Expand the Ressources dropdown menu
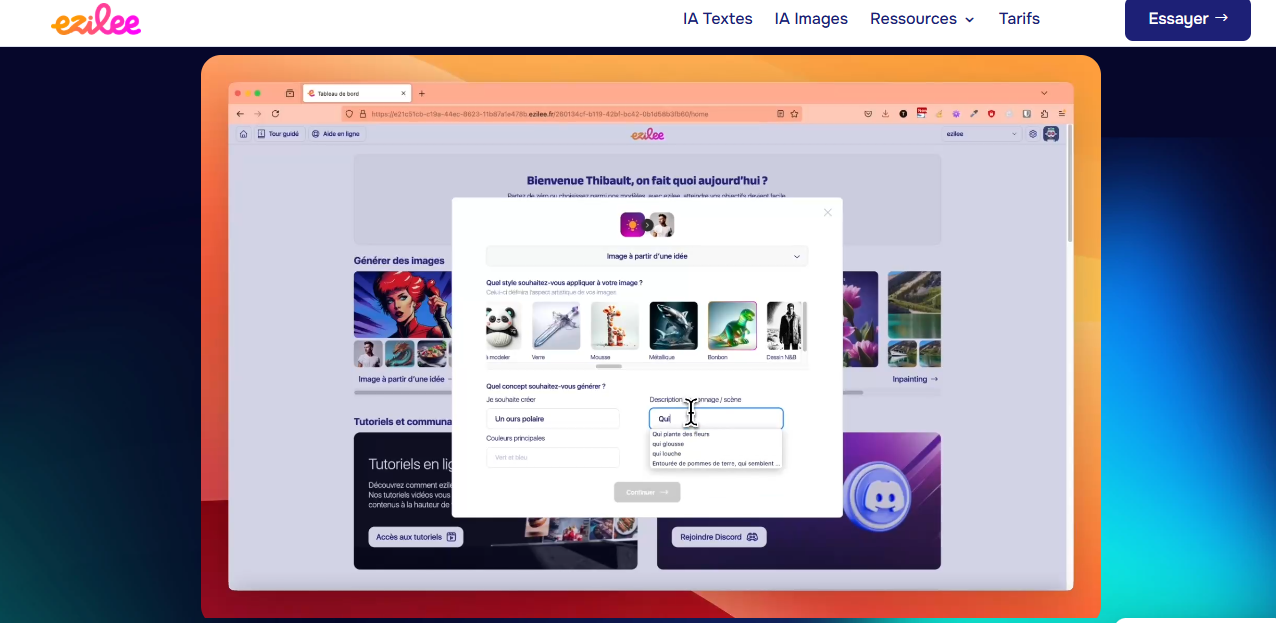The image size is (1276, 623). [921, 19]
